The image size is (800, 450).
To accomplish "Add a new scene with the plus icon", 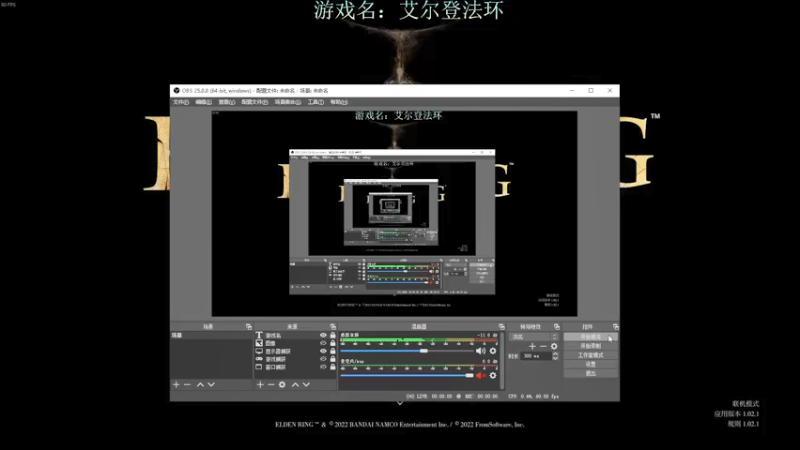I will (x=177, y=385).
